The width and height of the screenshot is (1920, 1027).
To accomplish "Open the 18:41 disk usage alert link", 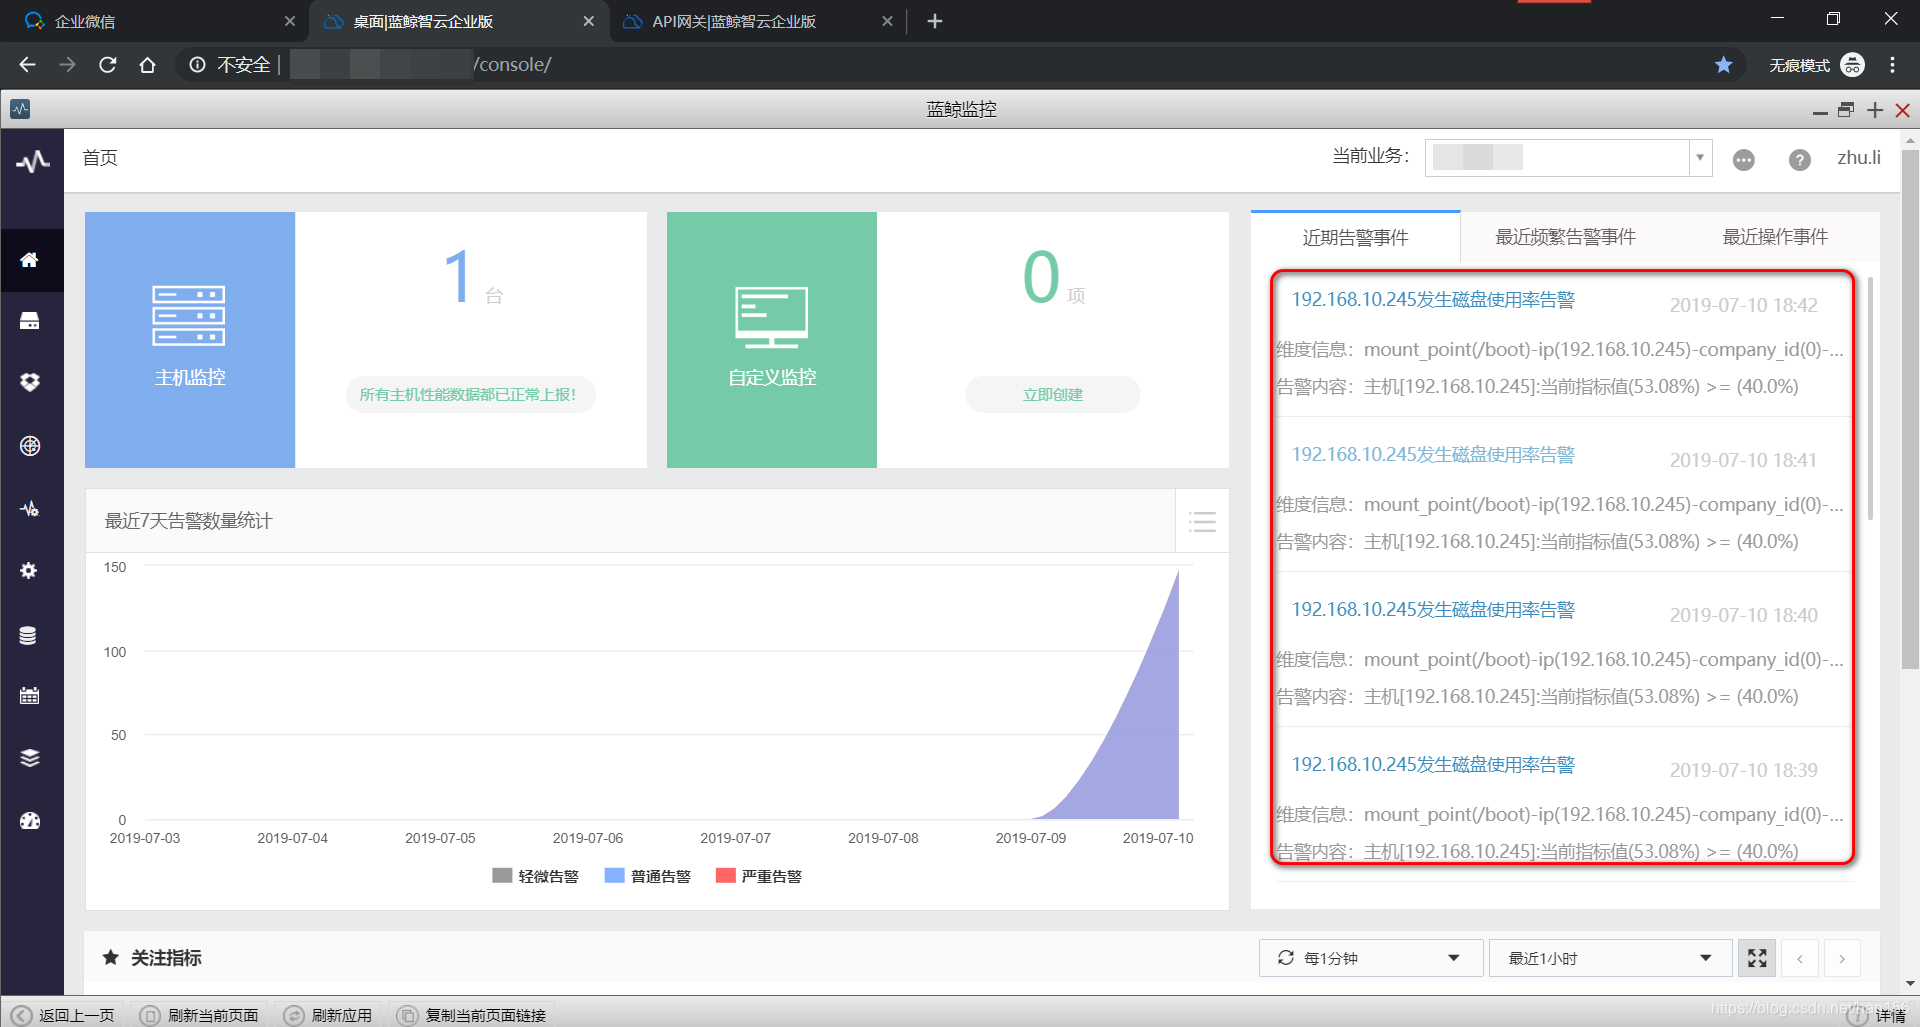I will point(1433,455).
